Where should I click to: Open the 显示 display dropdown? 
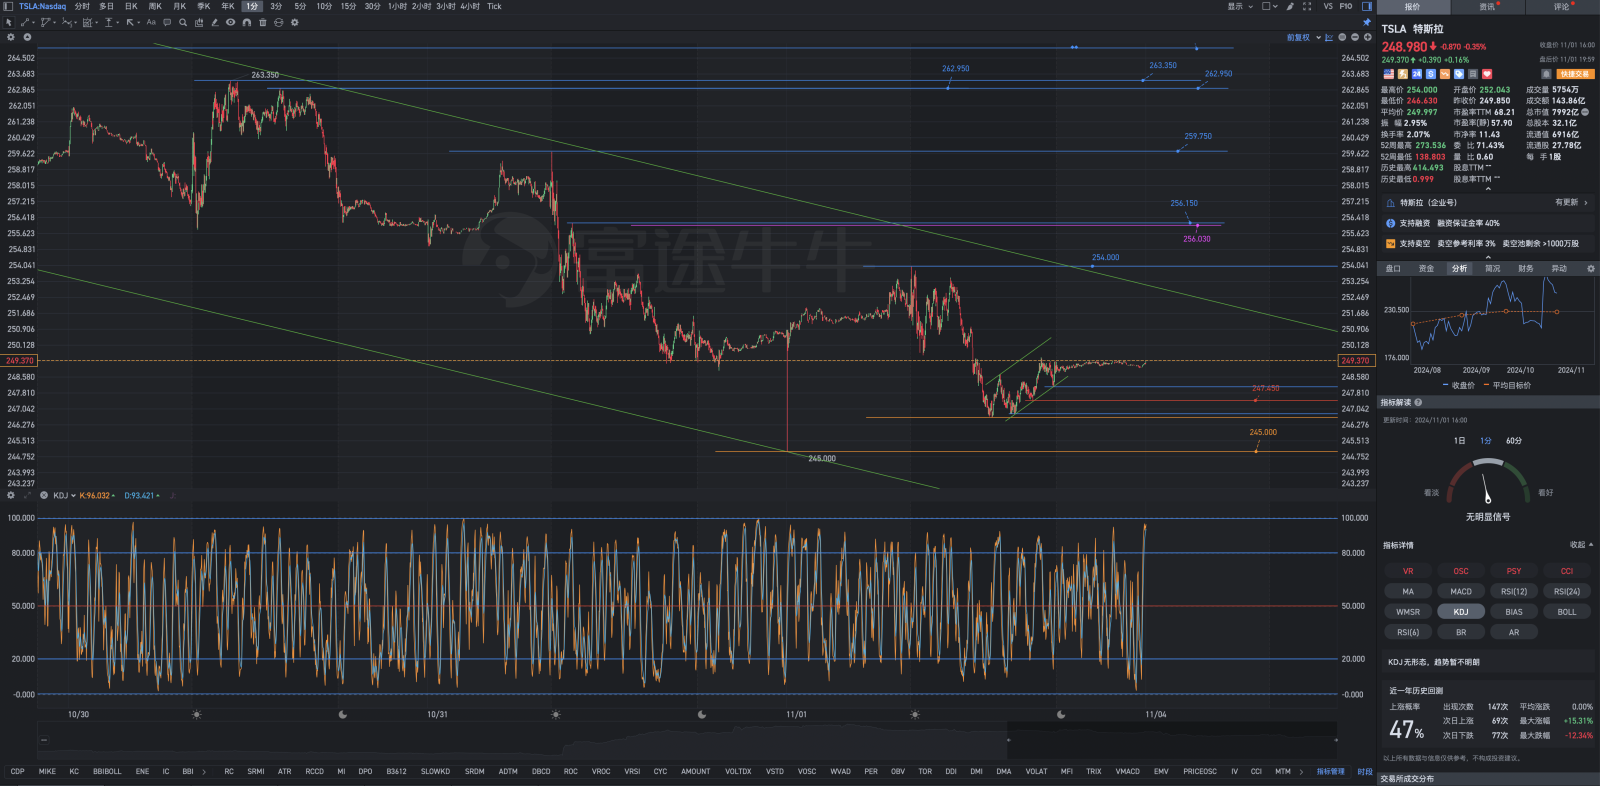(1240, 6)
